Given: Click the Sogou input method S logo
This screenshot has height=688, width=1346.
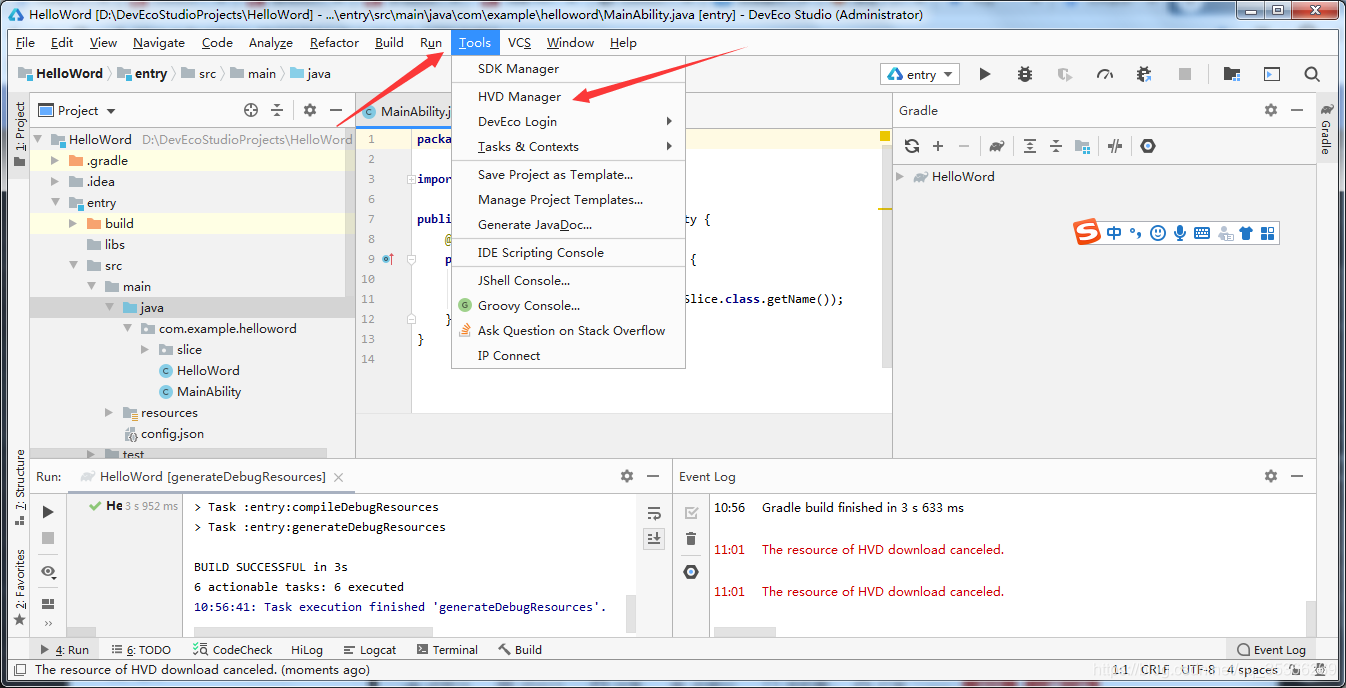Looking at the screenshot, I should click(1087, 233).
